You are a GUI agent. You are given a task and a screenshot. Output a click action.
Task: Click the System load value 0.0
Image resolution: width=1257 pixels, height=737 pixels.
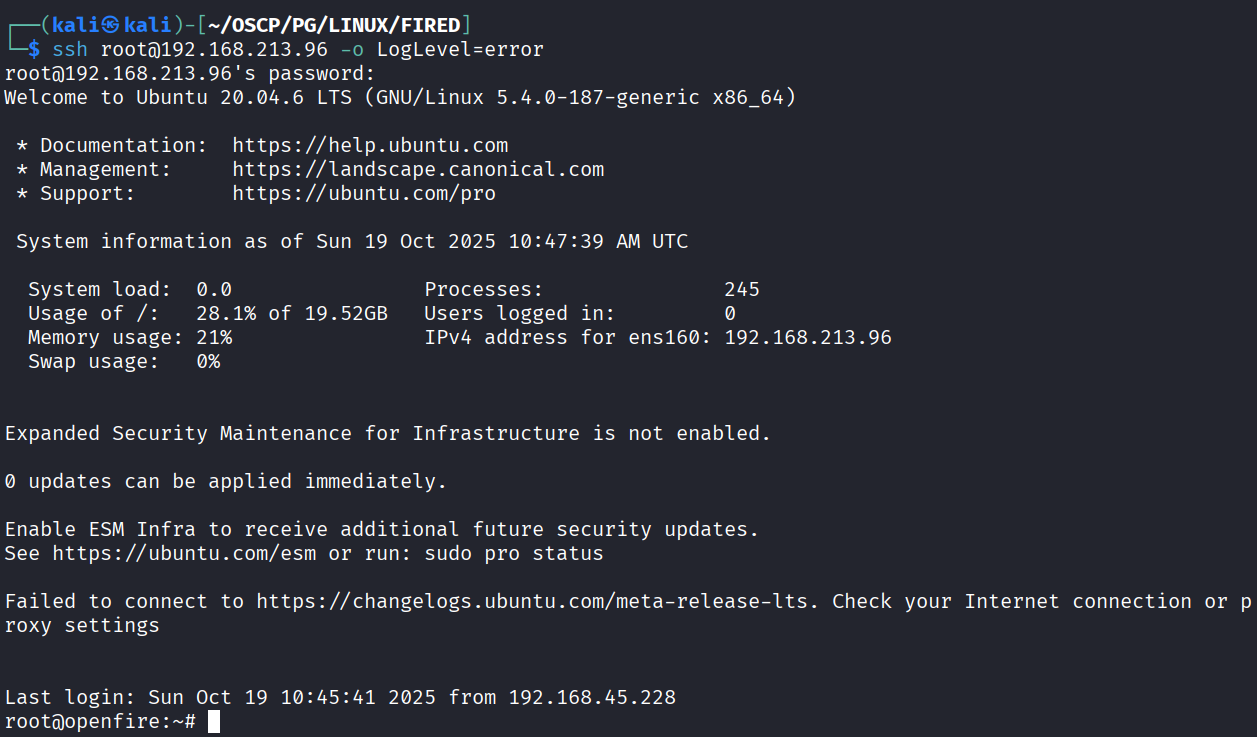pos(214,290)
